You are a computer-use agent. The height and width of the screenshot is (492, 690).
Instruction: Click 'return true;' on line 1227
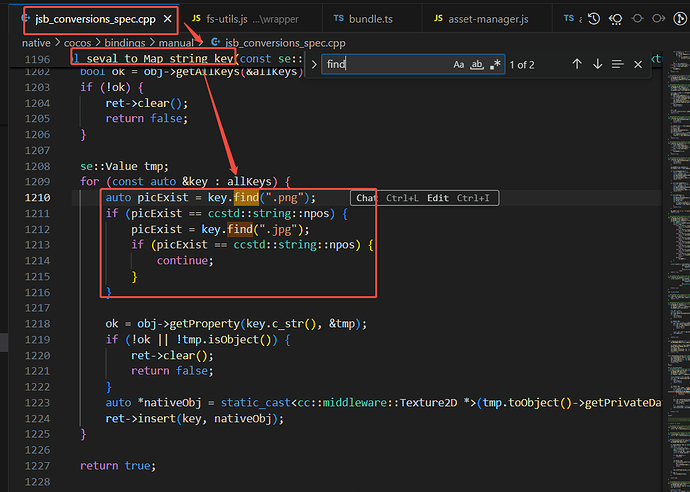[118, 466]
